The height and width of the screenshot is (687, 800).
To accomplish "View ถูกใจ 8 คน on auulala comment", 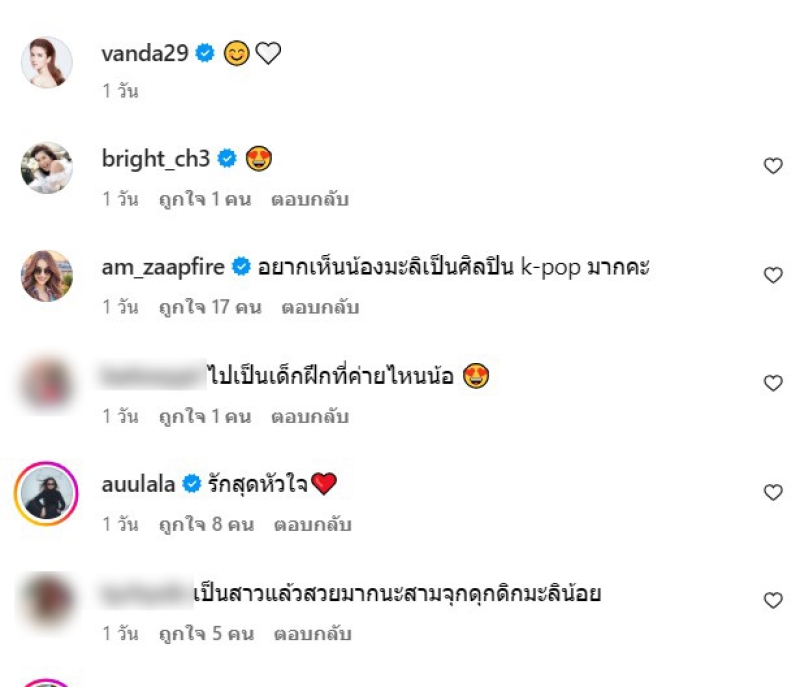I will 206,524.
